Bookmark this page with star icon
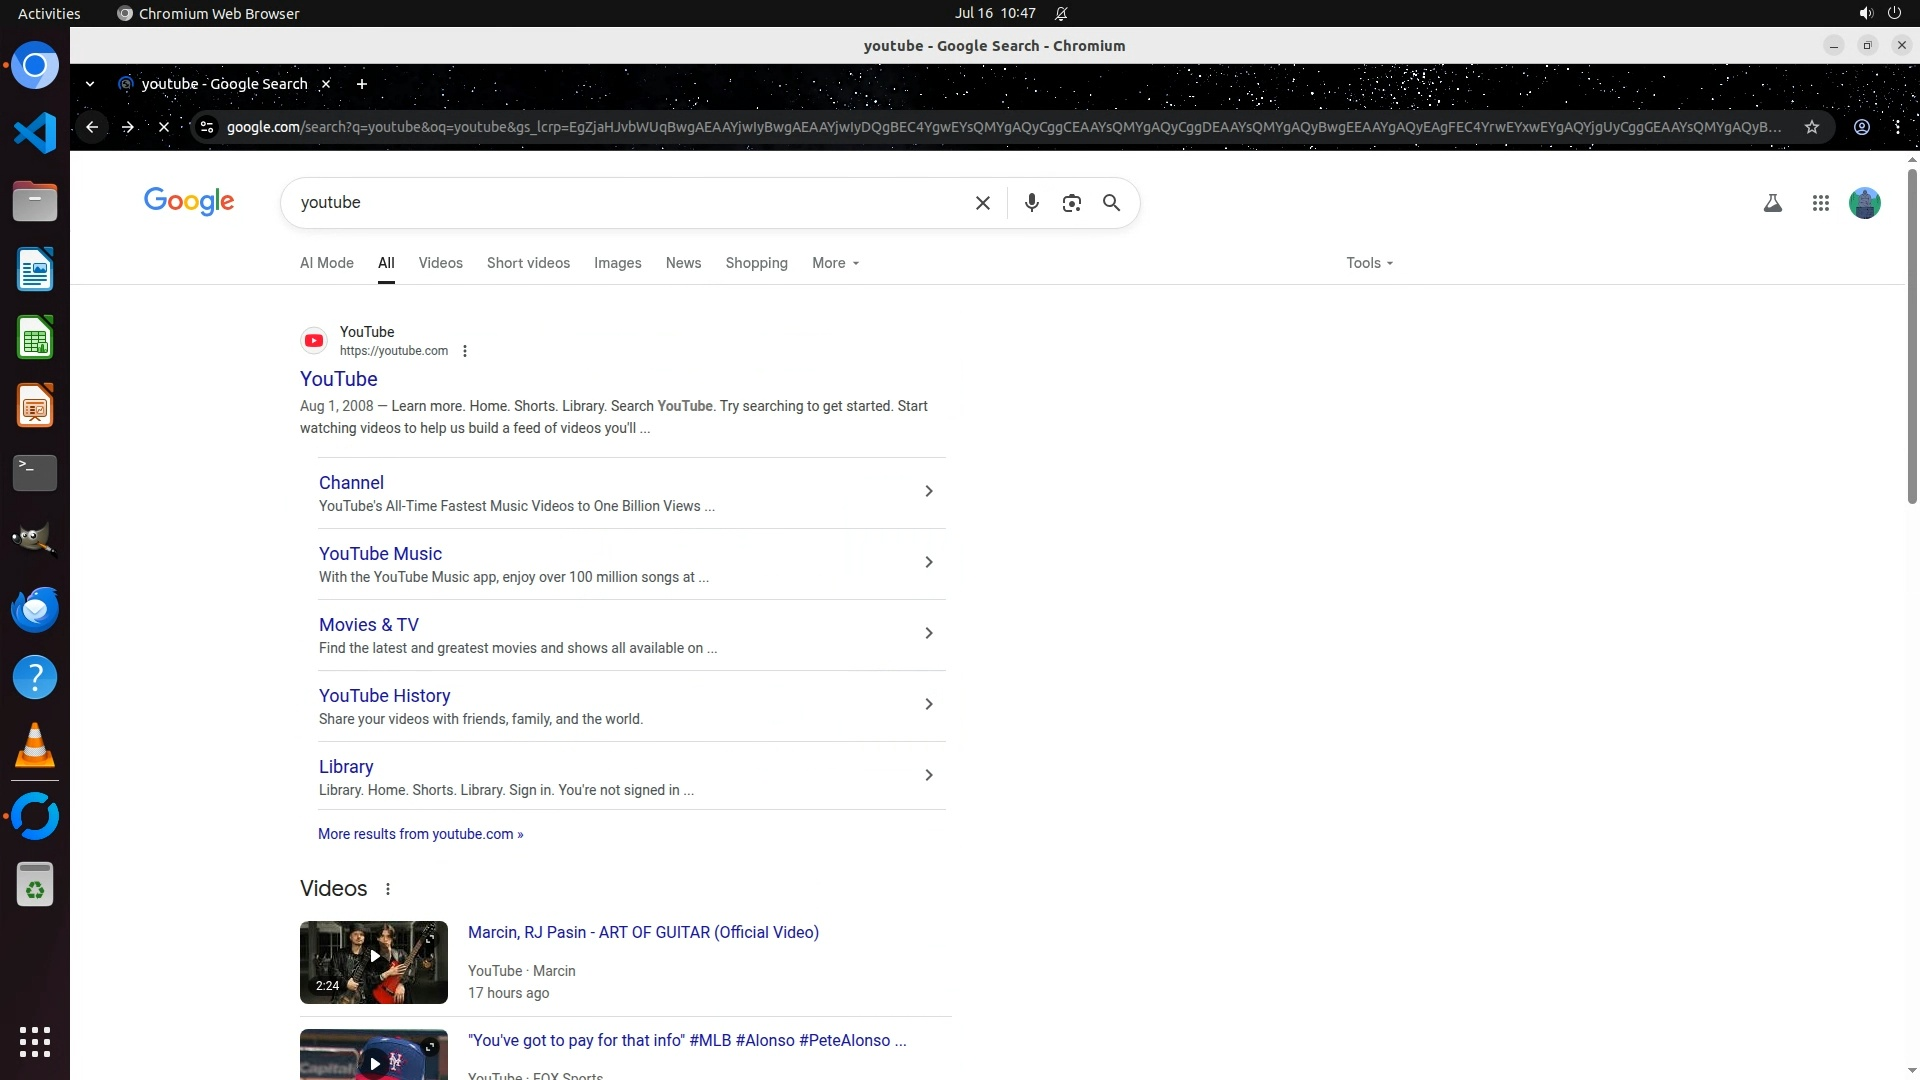 click(1811, 127)
